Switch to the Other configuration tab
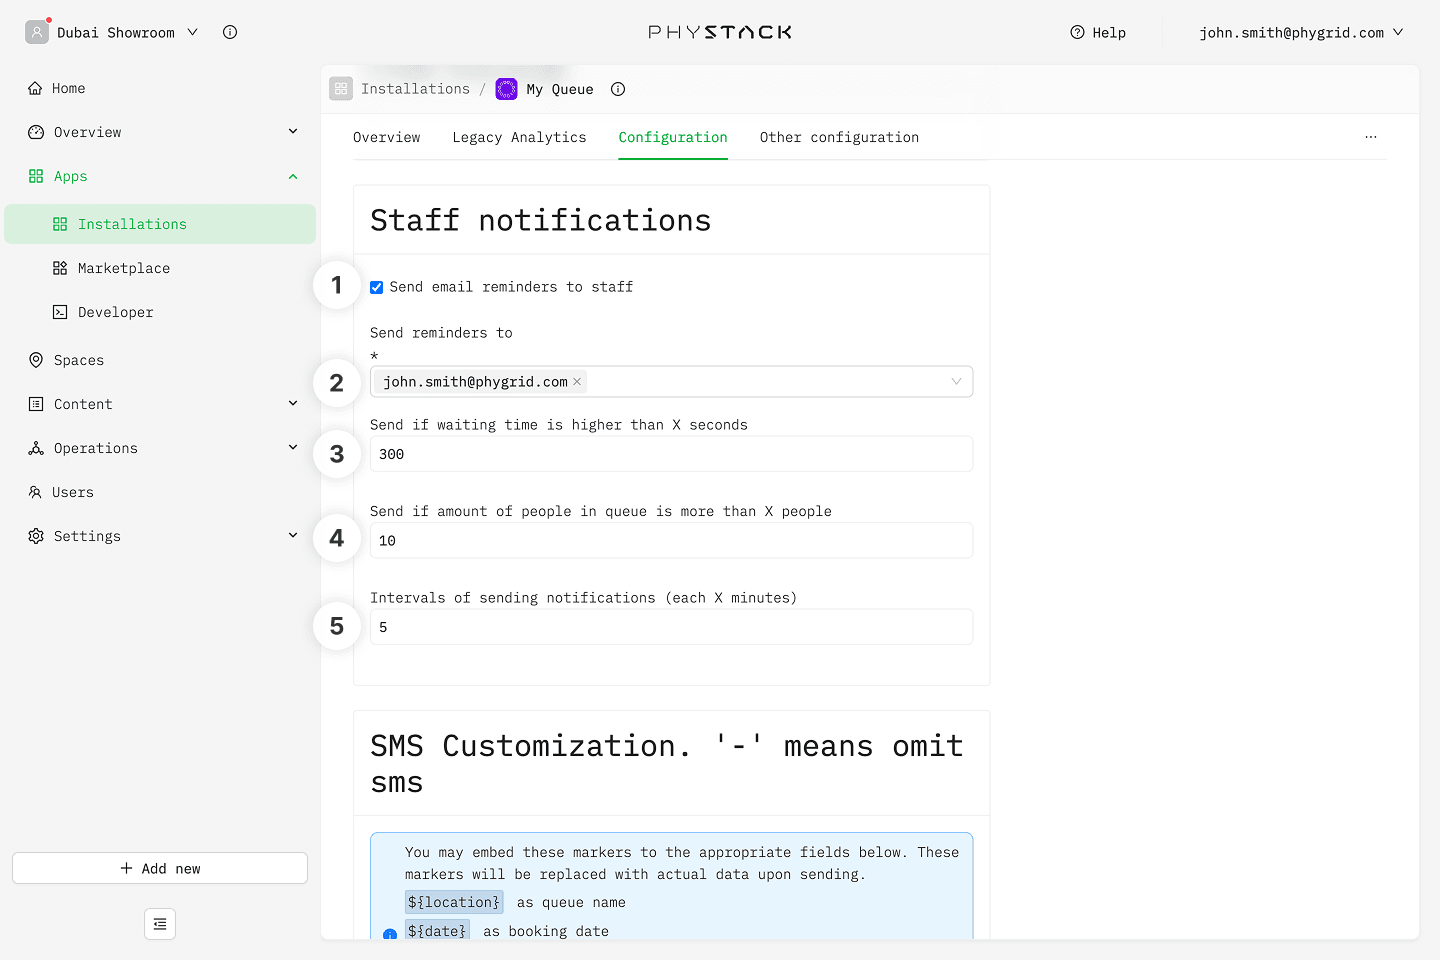The image size is (1440, 960). 838,137
